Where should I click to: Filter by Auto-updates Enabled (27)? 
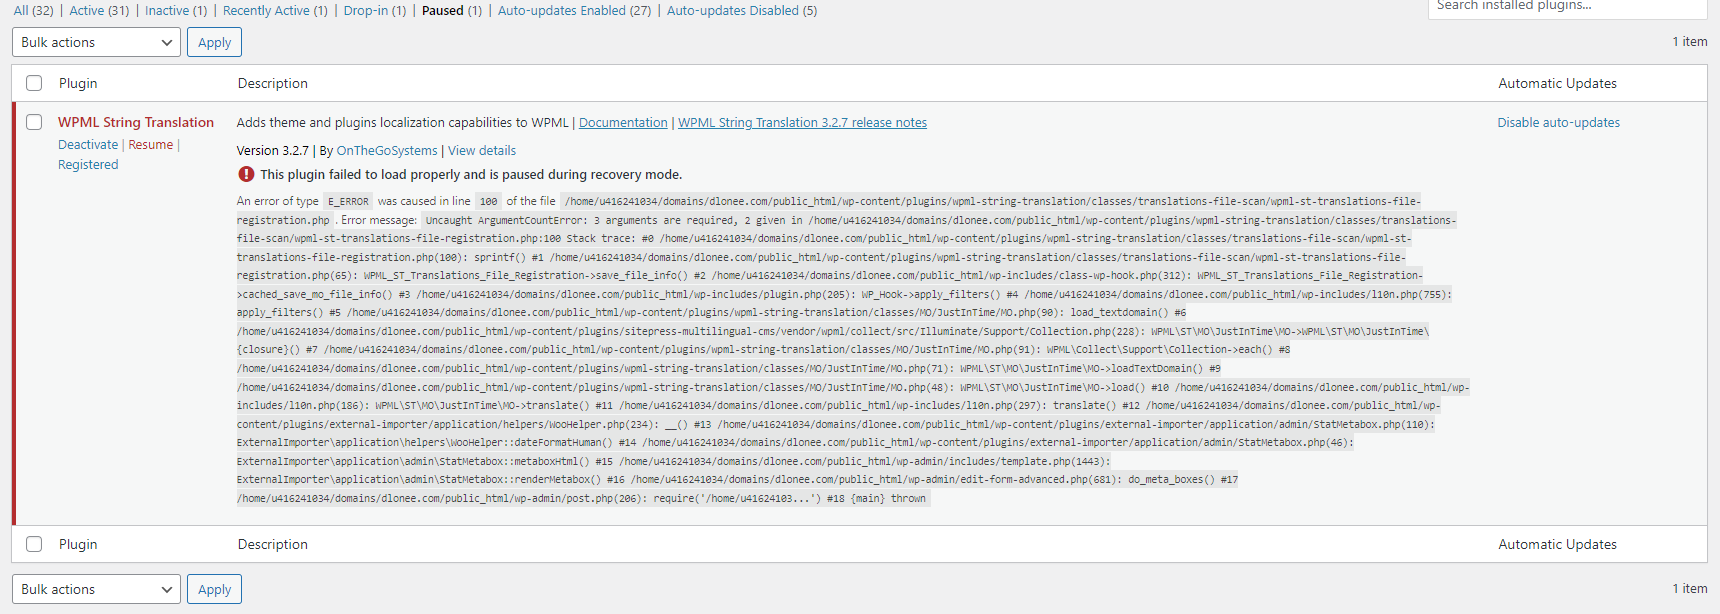coord(574,10)
